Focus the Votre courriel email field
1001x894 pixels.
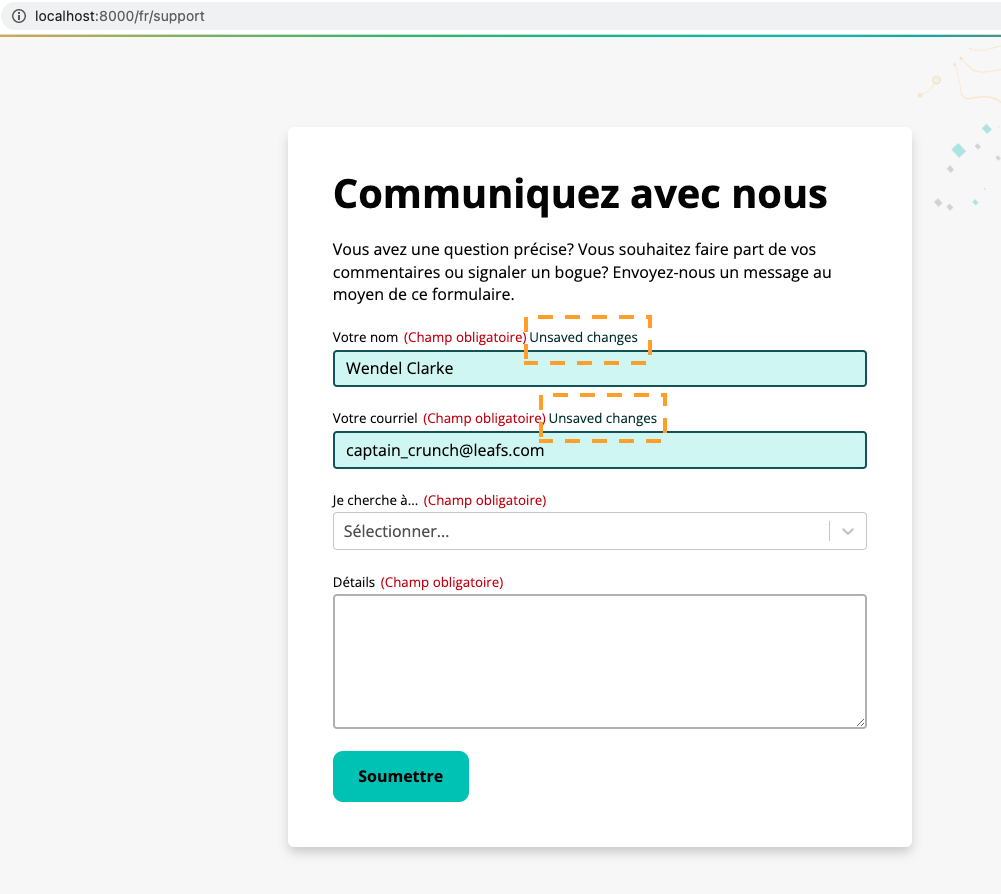(599, 450)
